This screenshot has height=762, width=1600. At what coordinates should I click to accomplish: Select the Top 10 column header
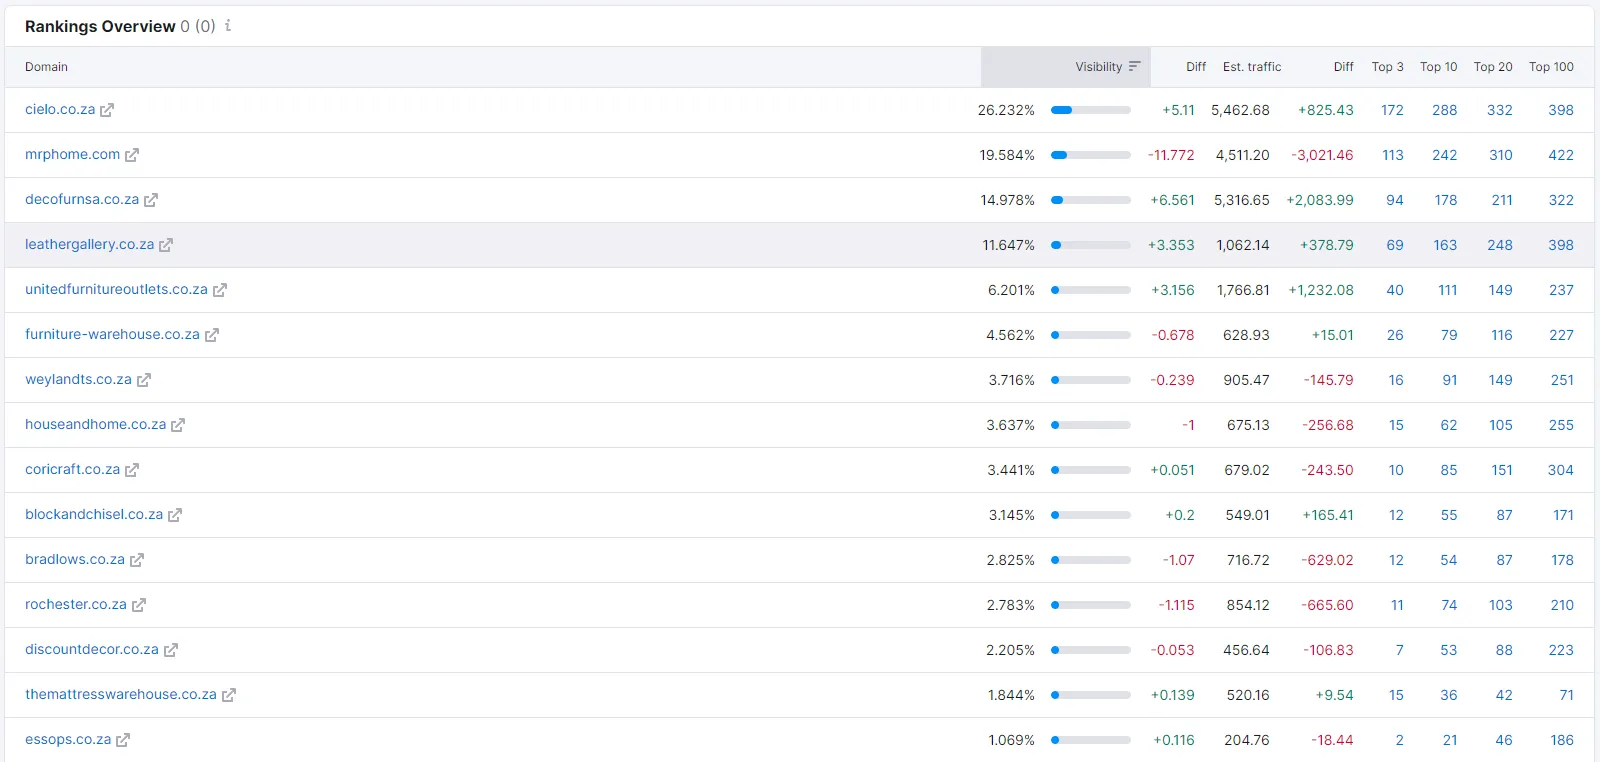[x=1438, y=67]
